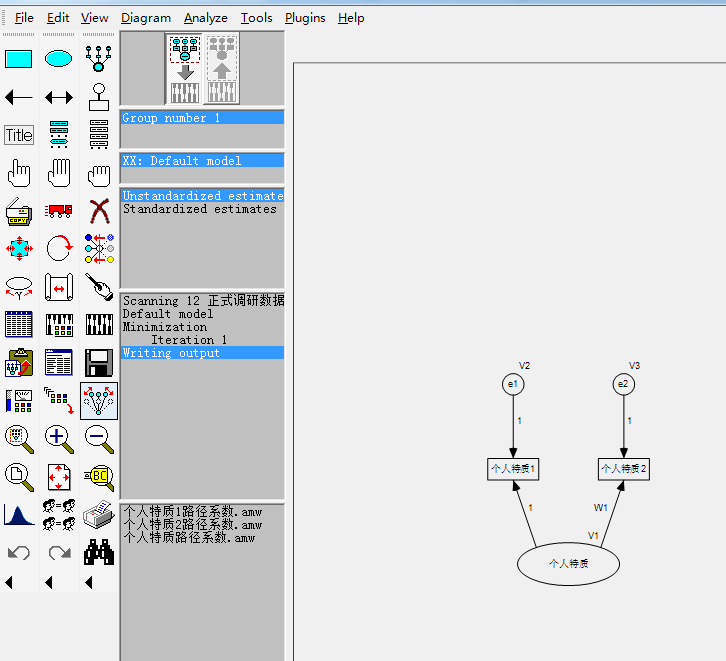Select the draw path single-headed arrow tool

tap(19, 98)
